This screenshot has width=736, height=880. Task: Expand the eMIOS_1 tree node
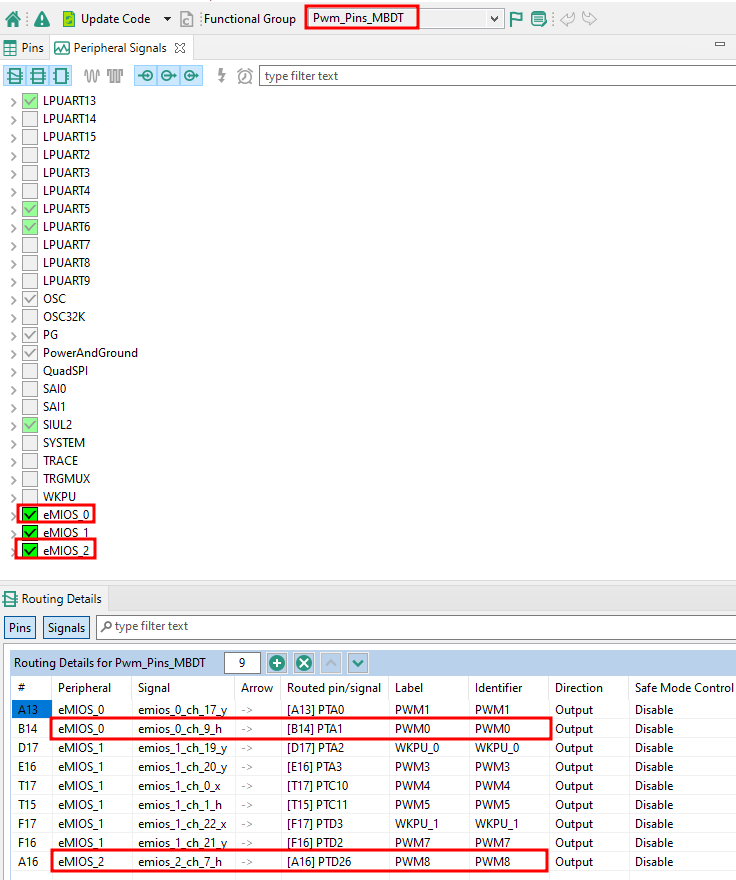pyautogui.click(x=13, y=533)
